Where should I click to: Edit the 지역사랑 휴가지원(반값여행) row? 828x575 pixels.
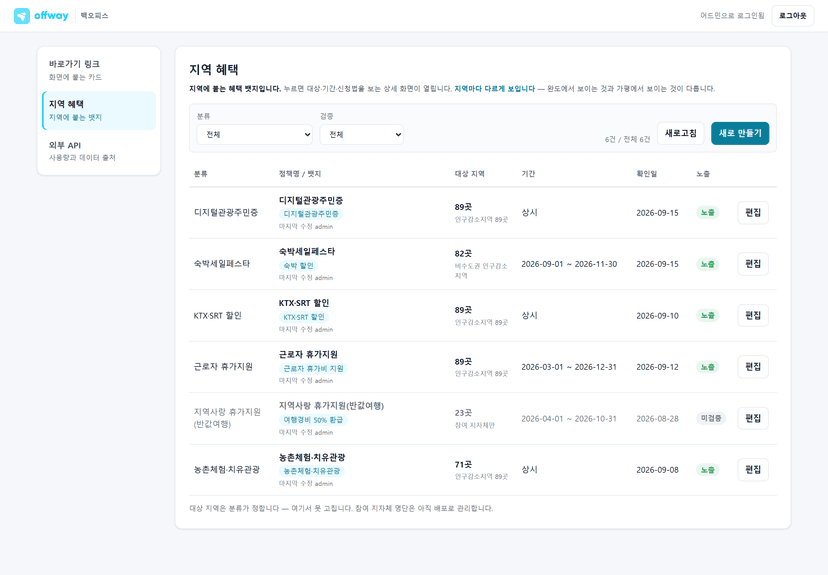753,419
